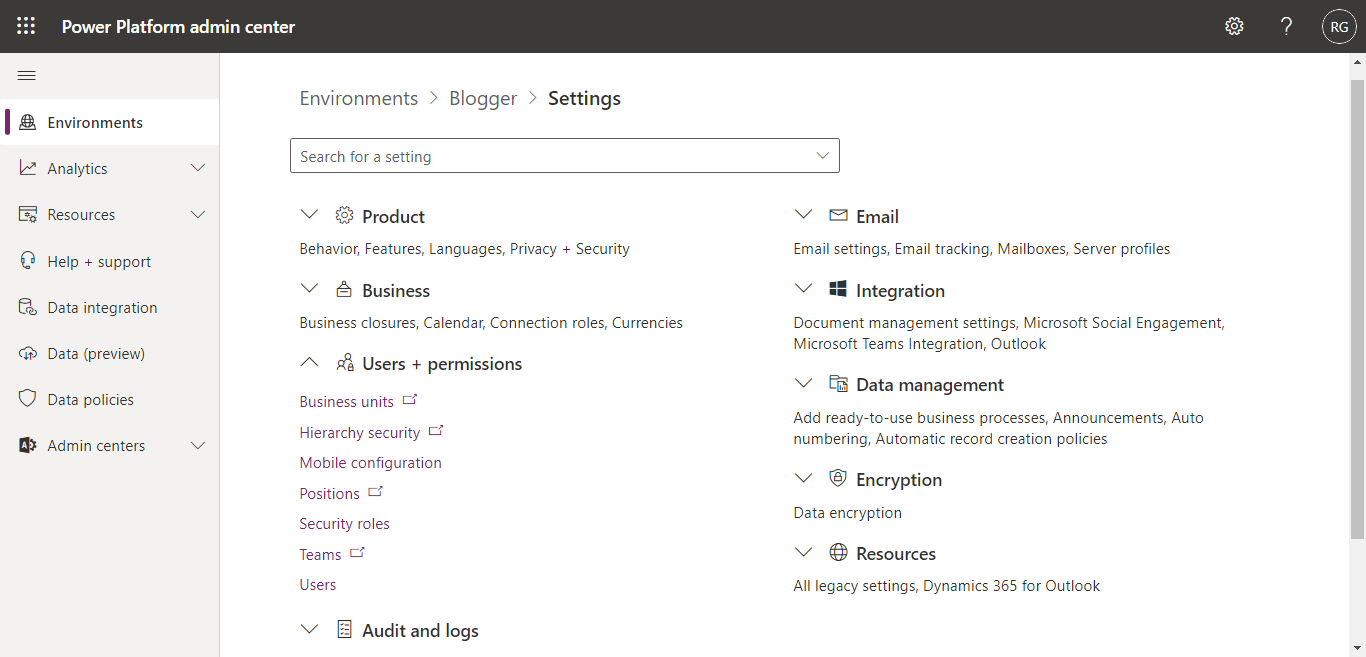1366x657 pixels.
Task: Expand the Business section chevron
Action: (x=309, y=289)
